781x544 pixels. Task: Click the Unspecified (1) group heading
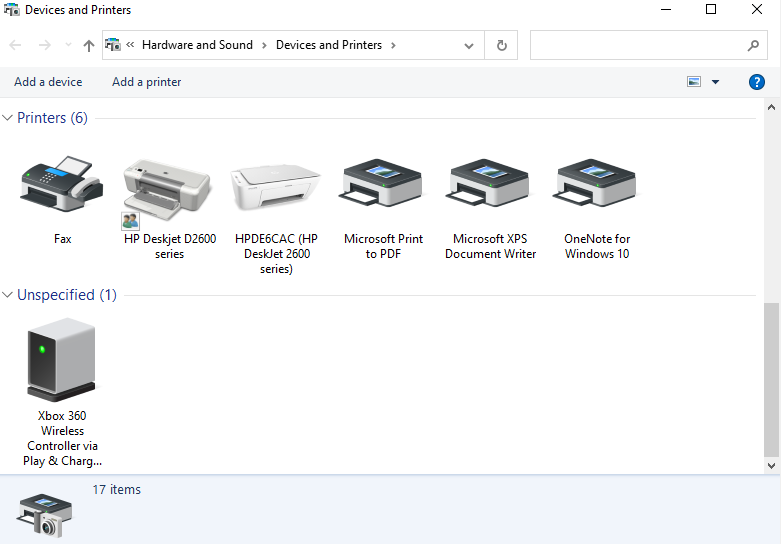pyautogui.click(x=67, y=295)
